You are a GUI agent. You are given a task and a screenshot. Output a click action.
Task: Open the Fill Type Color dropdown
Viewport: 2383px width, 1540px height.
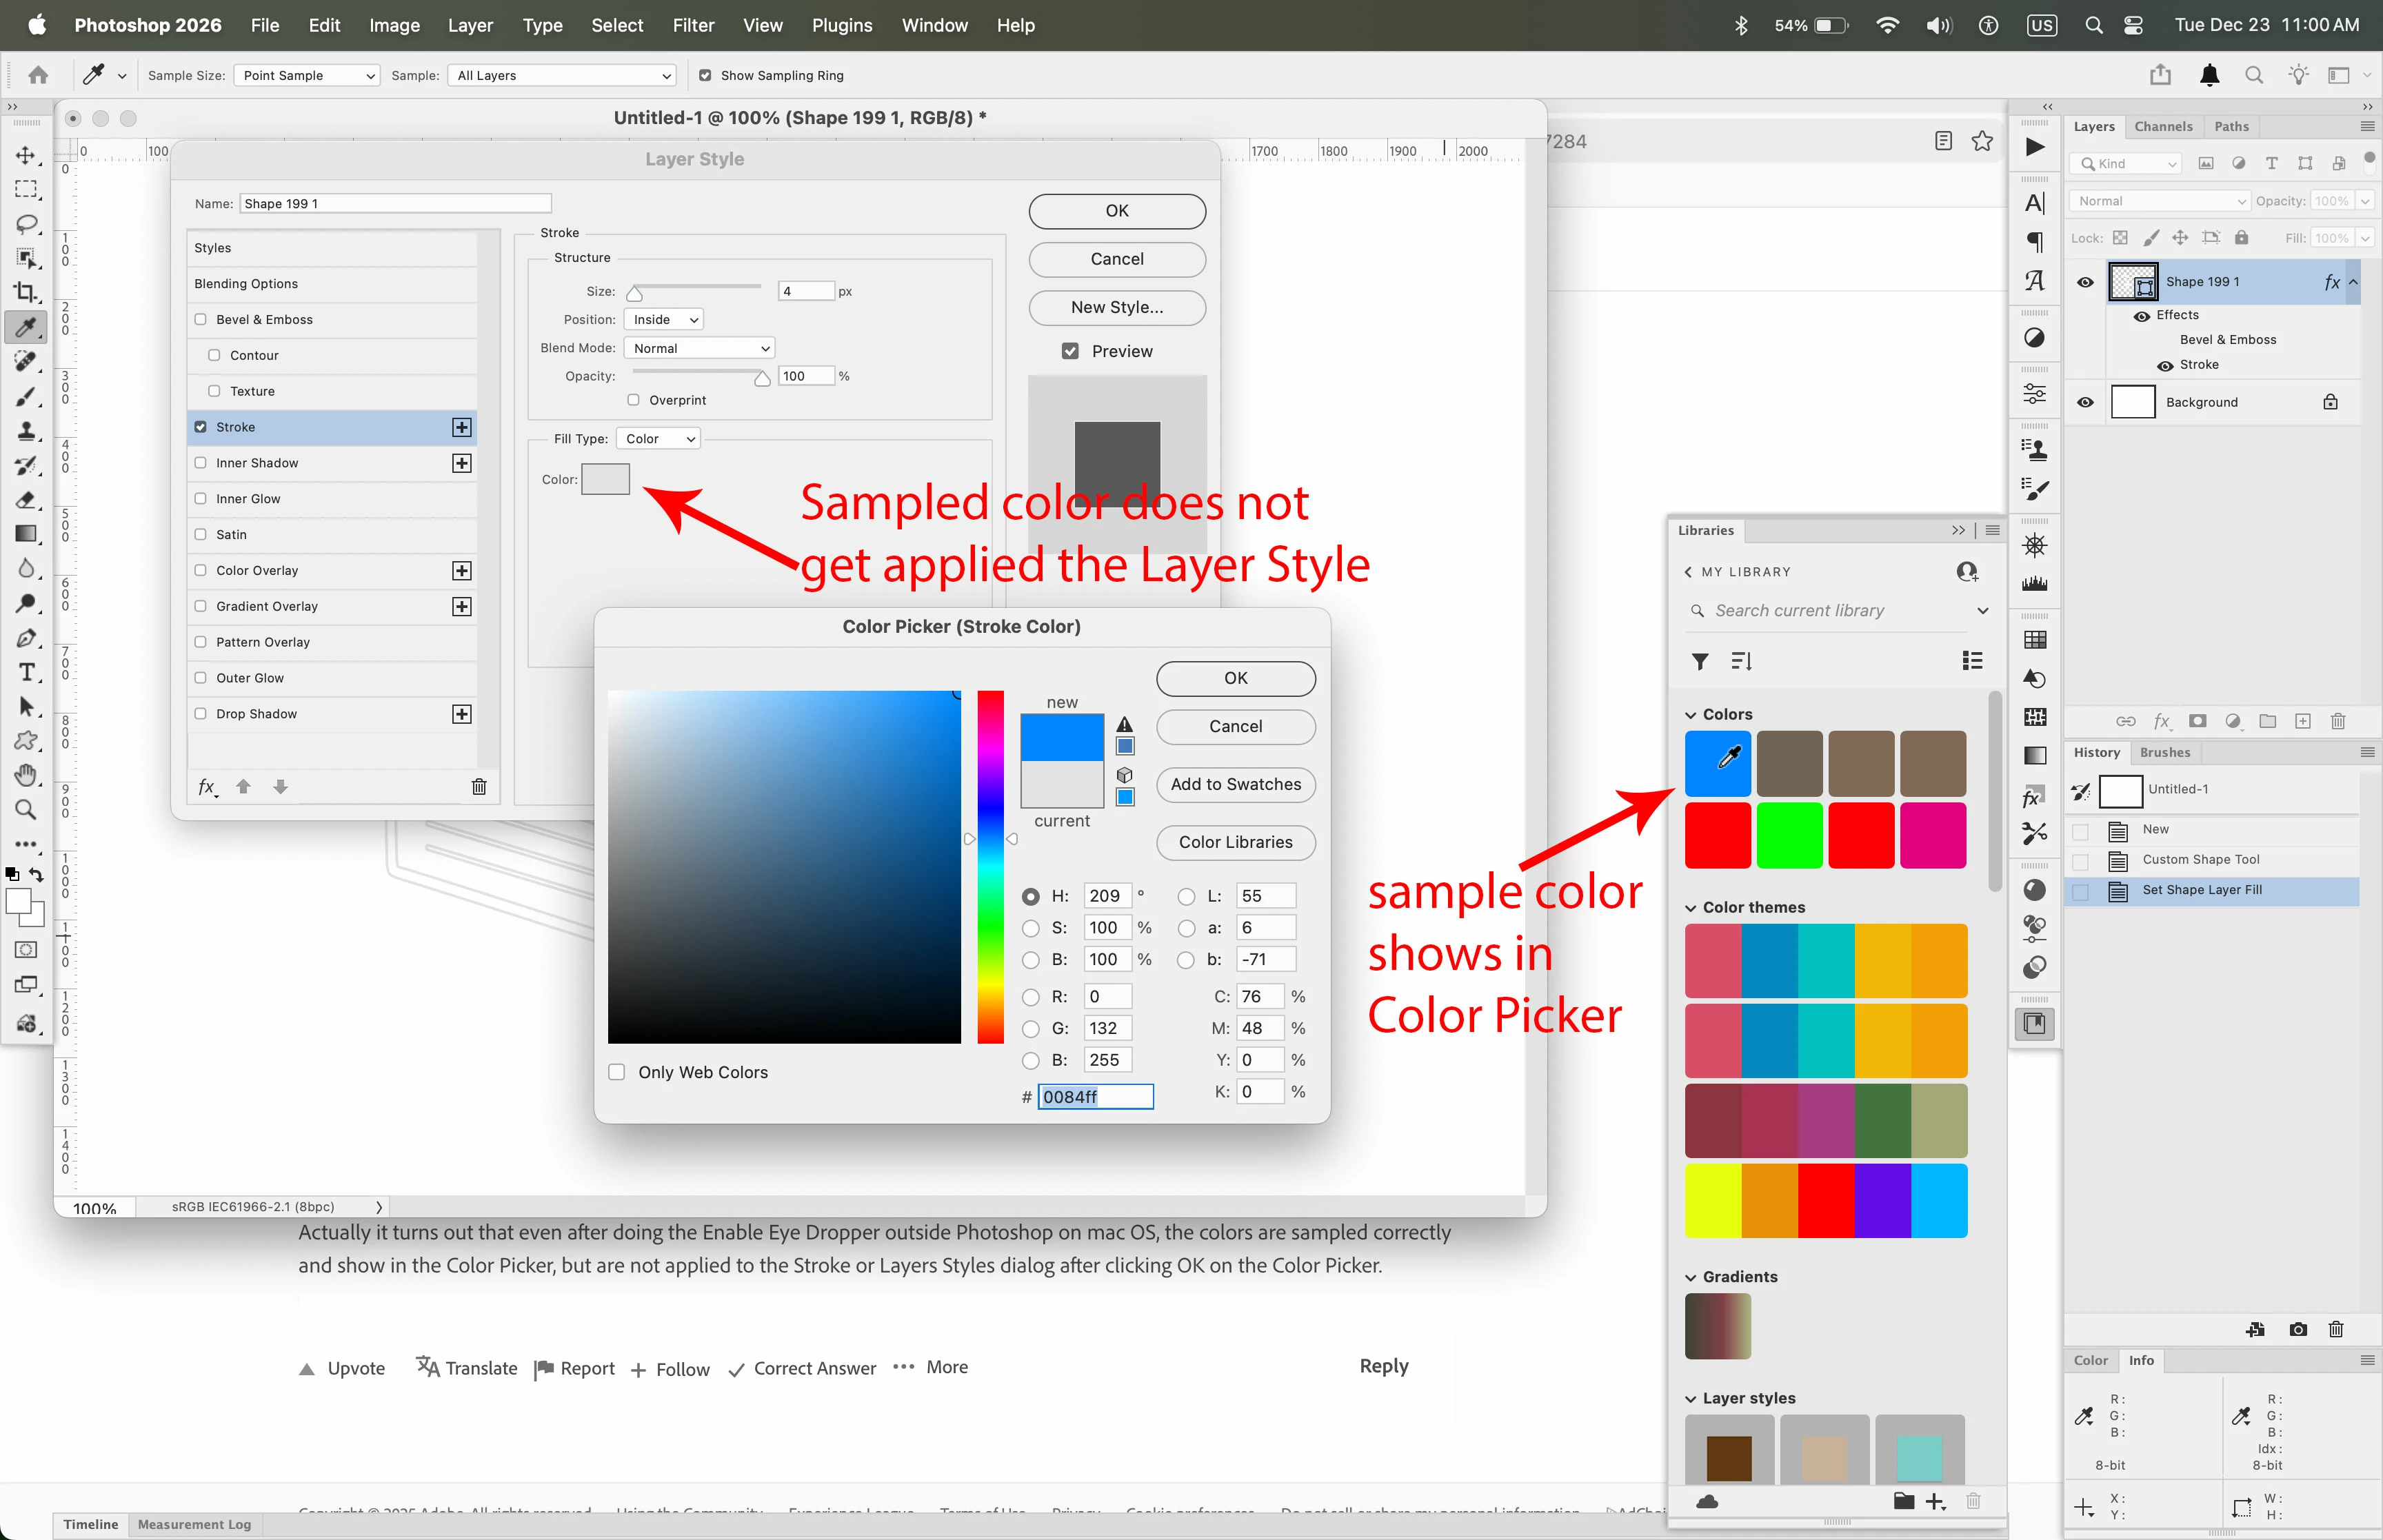pyautogui.click(x=659, y=439)
